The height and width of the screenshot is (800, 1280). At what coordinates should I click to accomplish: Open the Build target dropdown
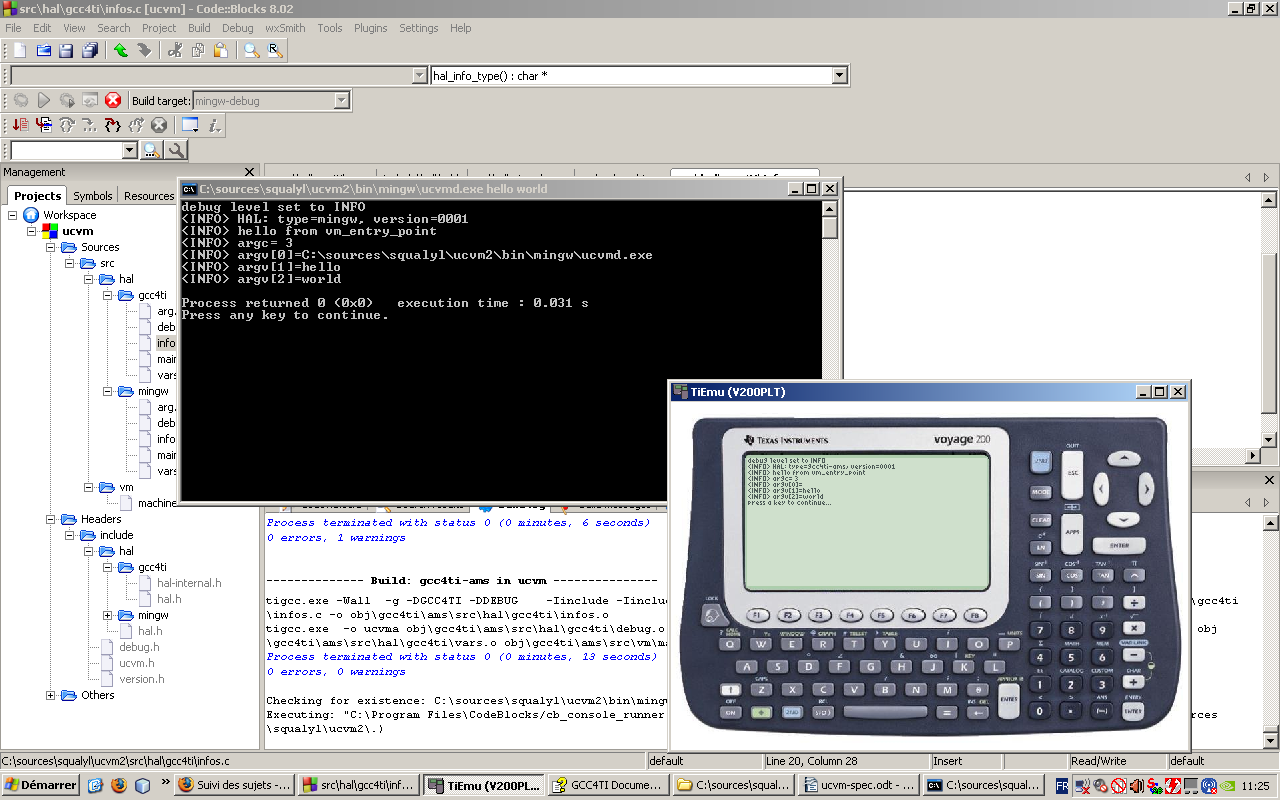pos(341,101)
